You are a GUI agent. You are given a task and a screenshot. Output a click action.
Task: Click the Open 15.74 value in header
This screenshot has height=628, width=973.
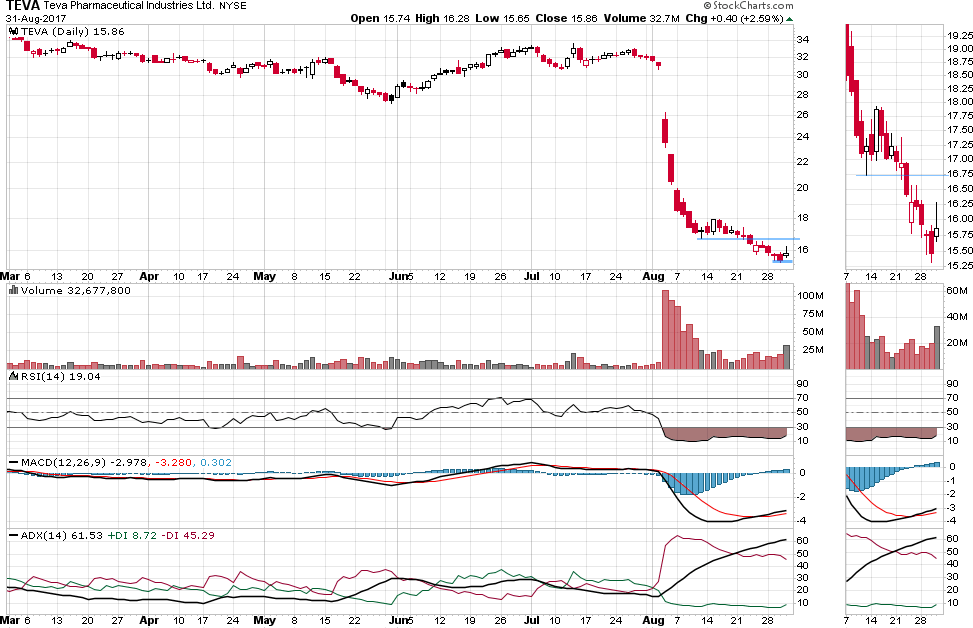click(x=380, y=19)
